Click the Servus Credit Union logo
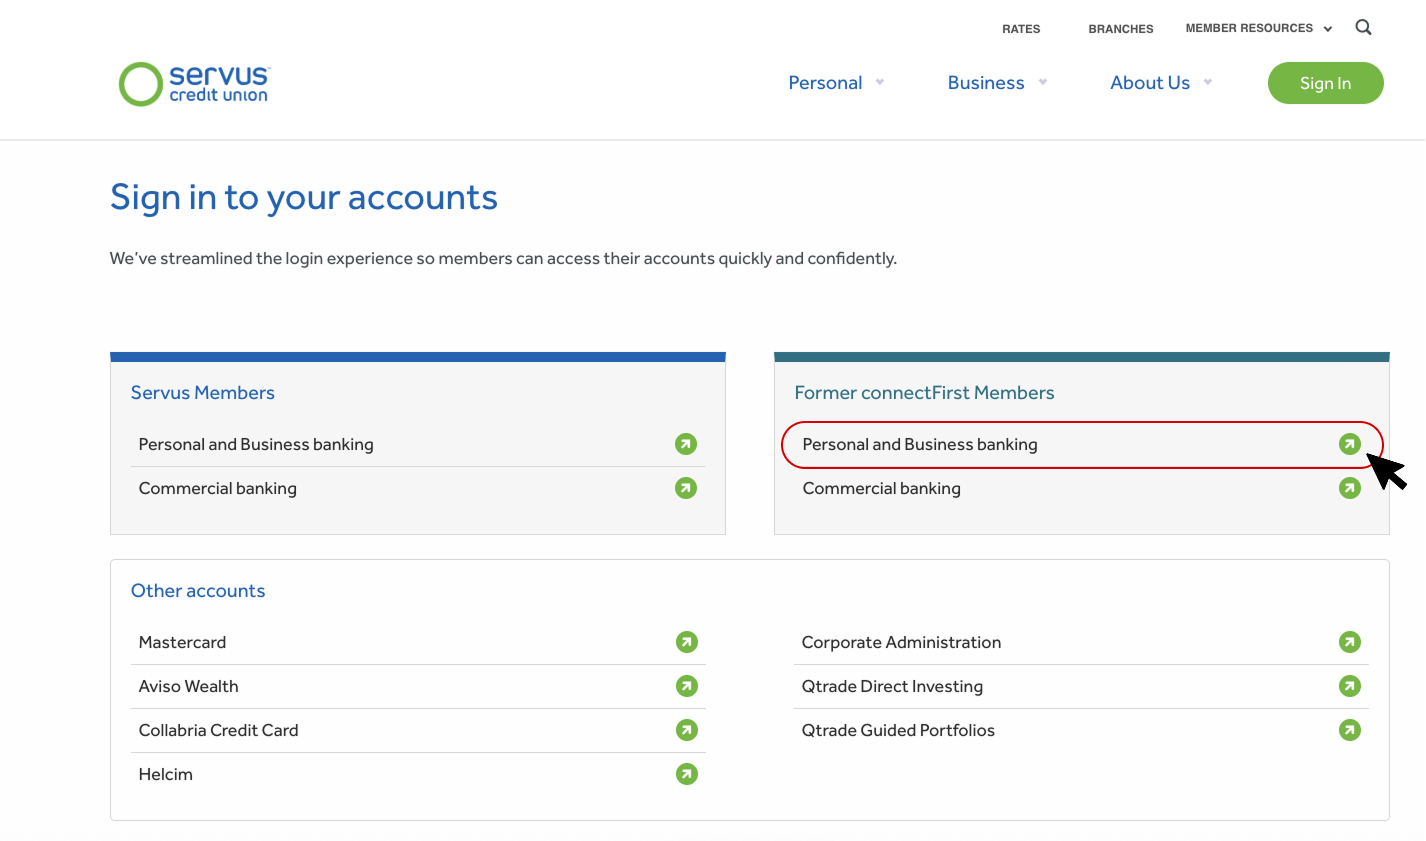1426x841 pixels. 194,84
